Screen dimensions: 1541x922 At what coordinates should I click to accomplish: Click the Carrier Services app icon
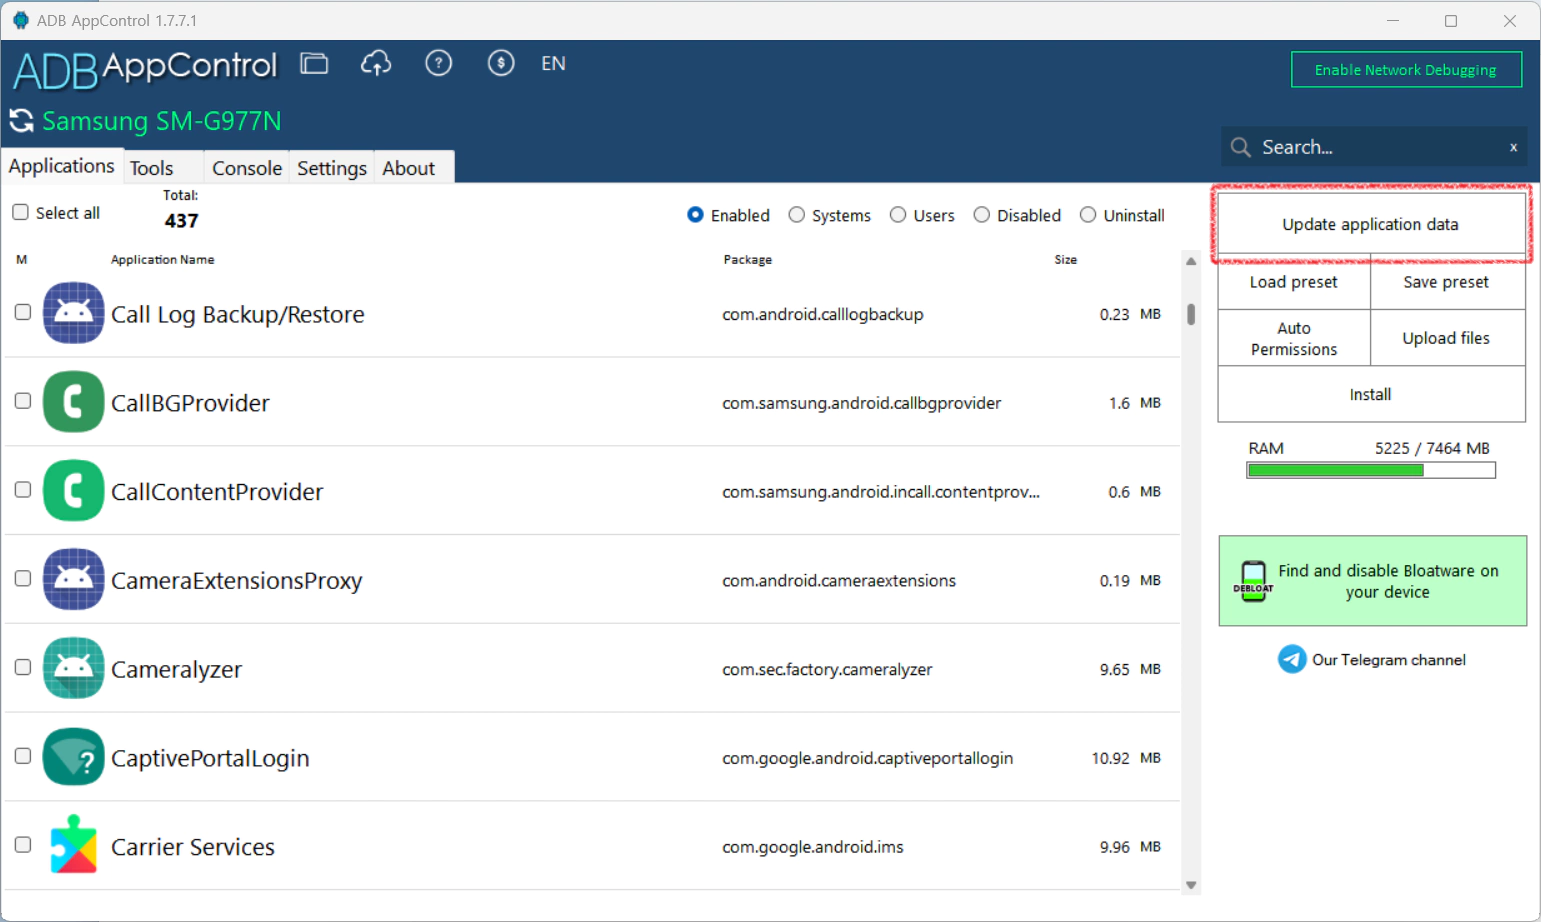pyautogui.click(x=73, y=846)
